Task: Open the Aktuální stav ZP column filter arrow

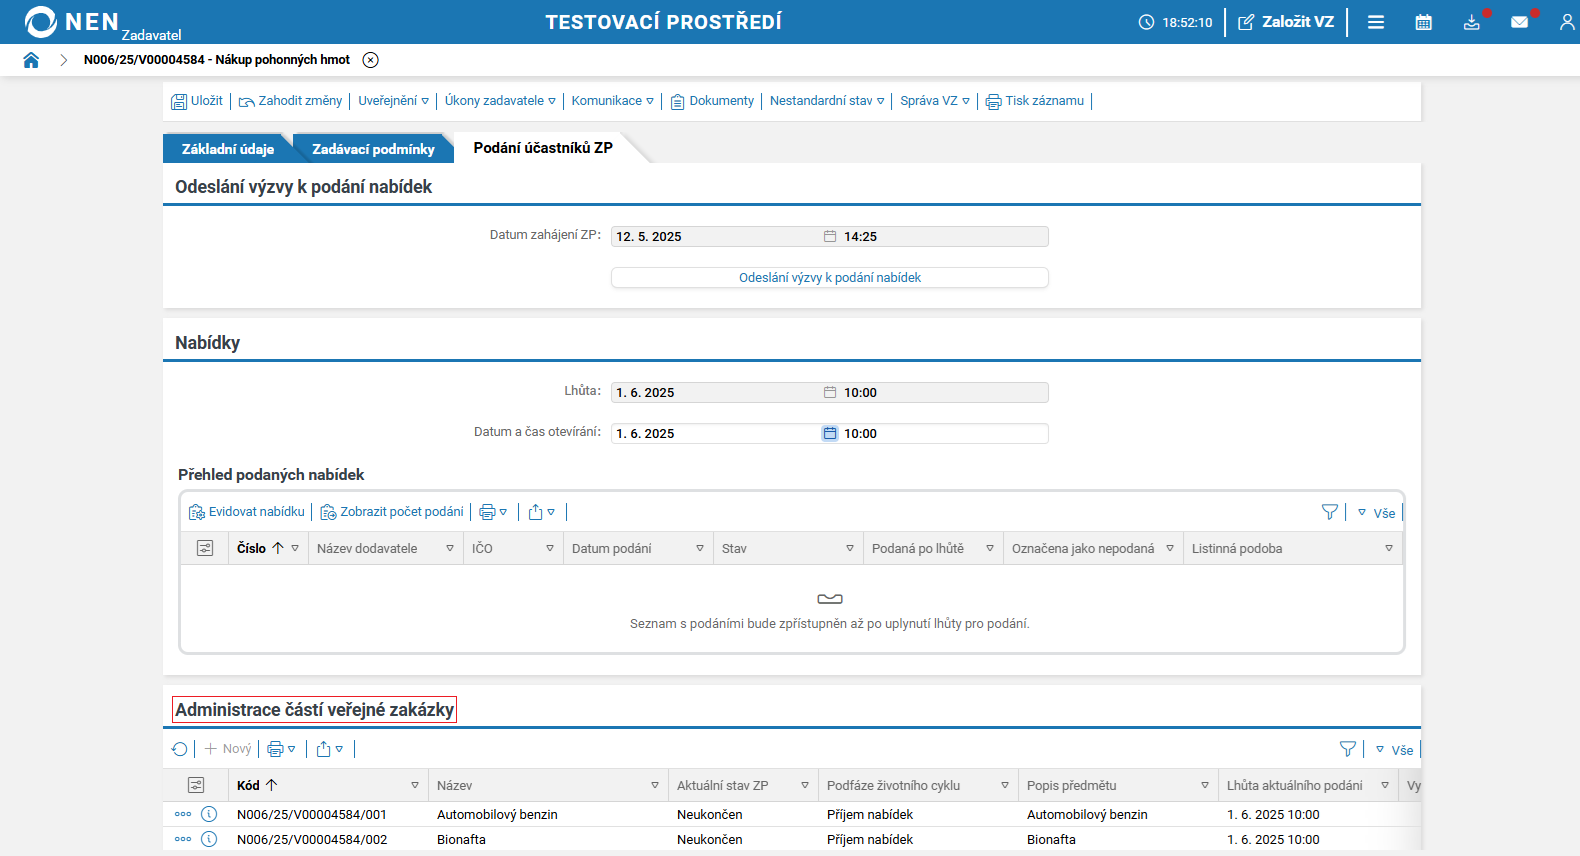Action: tap(805, 786)
